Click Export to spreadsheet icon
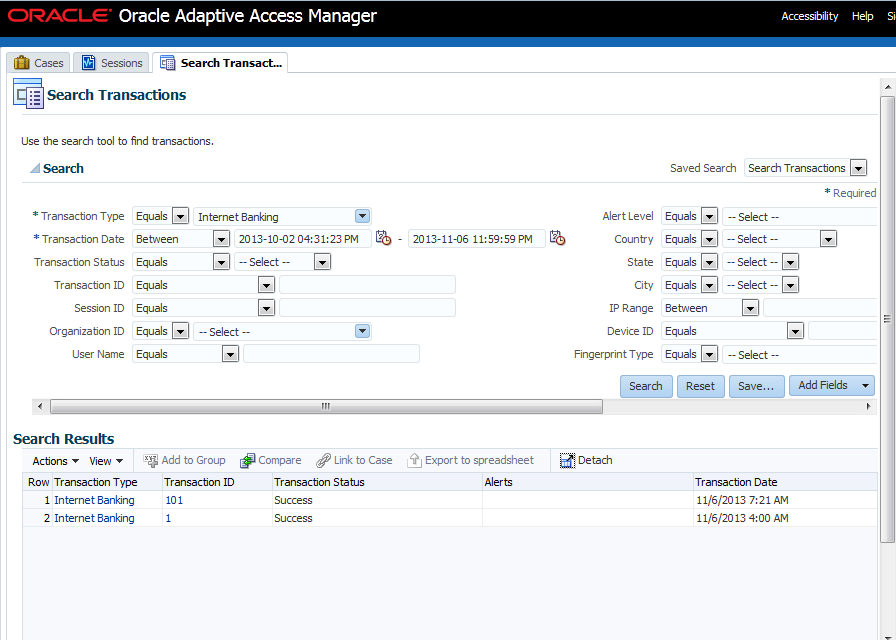896x640 pixels. 414,461
